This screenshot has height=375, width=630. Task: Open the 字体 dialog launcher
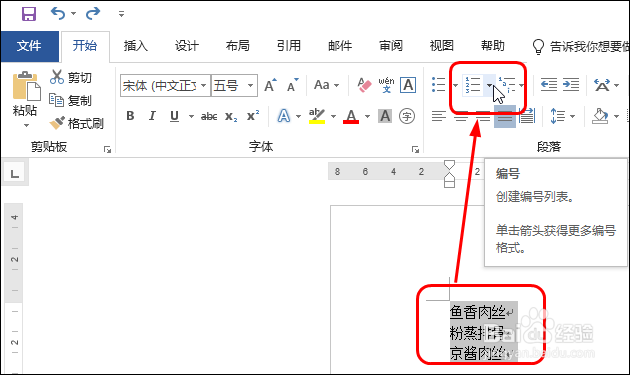(415, 150)
